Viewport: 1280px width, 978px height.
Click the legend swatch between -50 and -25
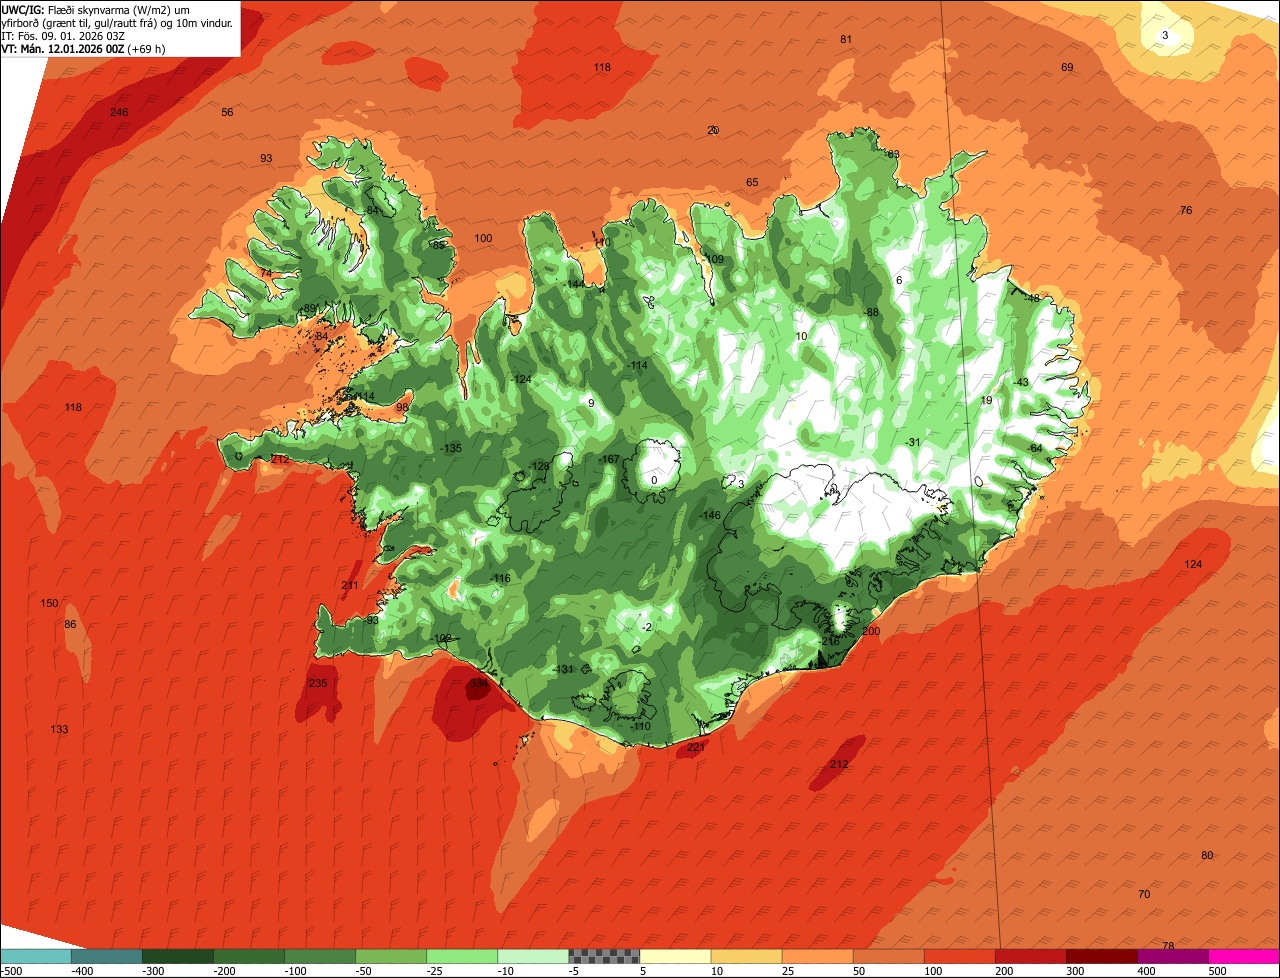coord(391,956)
